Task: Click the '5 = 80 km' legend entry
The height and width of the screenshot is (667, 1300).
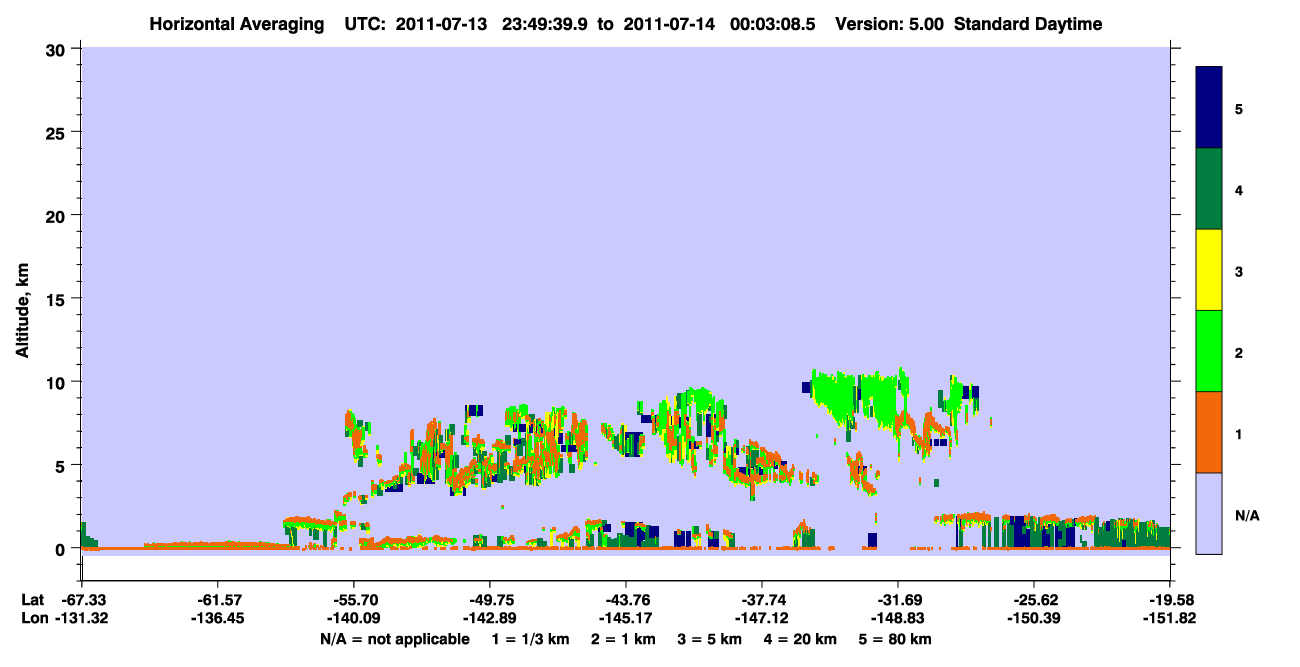Action: (895, 639)
